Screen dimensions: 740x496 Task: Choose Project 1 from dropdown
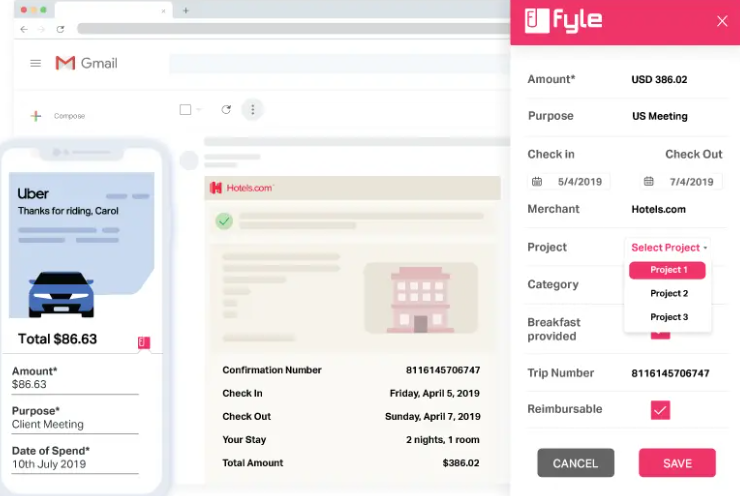667,270
